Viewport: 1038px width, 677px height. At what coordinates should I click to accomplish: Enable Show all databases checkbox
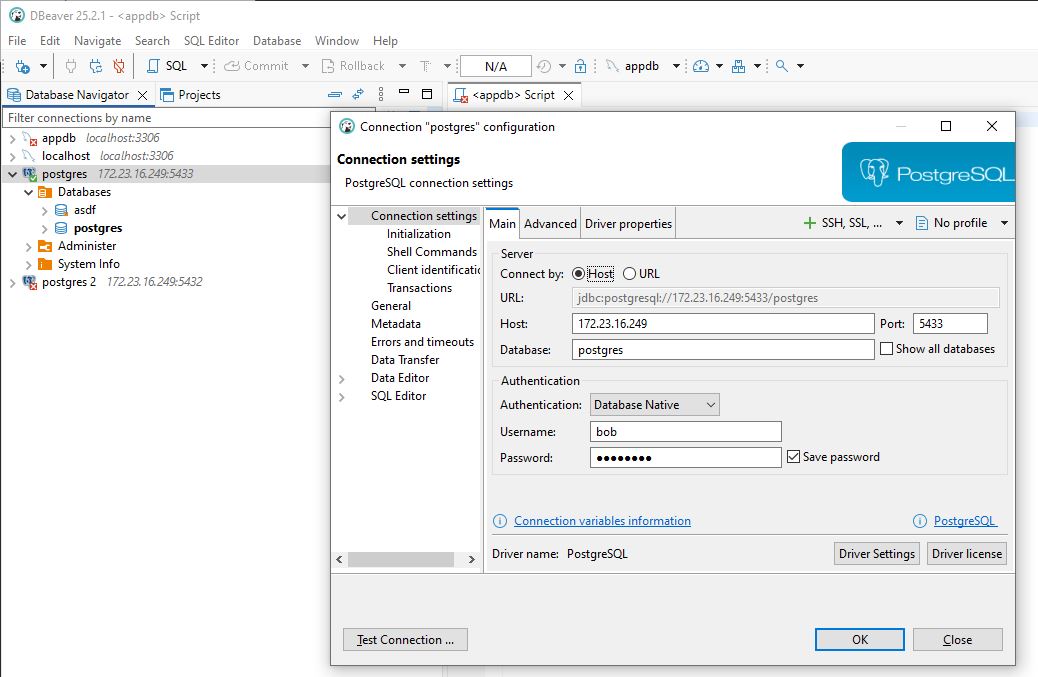(x=886, y=349)
